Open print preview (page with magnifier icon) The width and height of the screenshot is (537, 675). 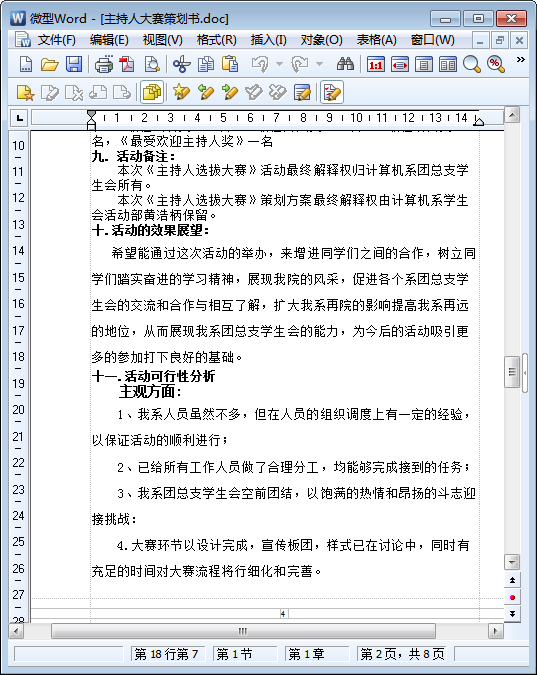(x=152, y=64)
